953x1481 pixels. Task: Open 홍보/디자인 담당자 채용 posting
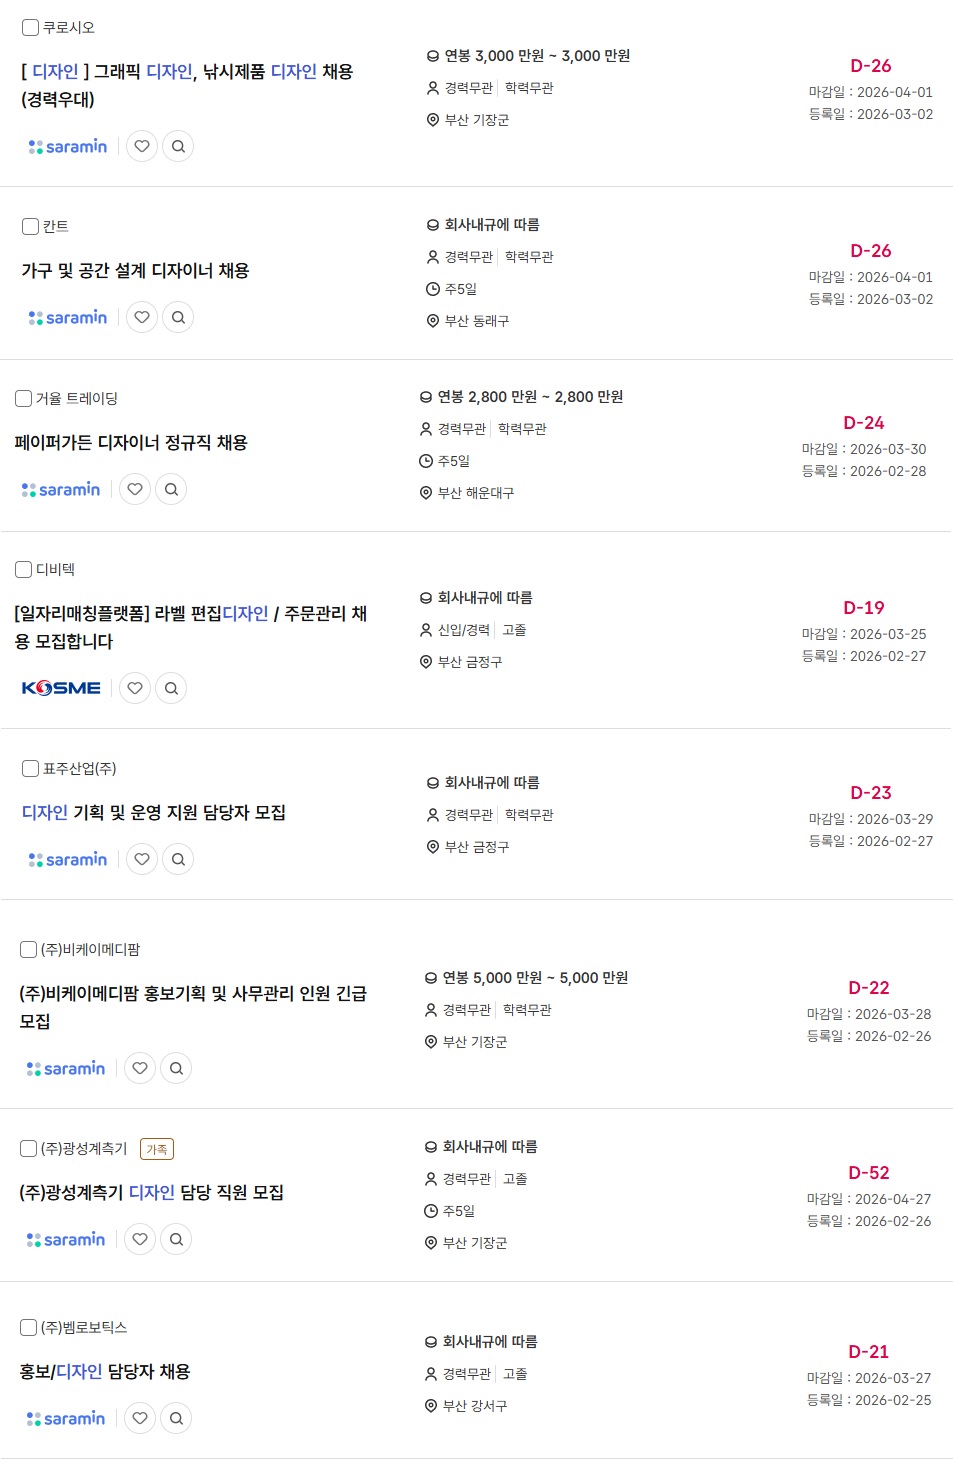(x=105, y=1372)
